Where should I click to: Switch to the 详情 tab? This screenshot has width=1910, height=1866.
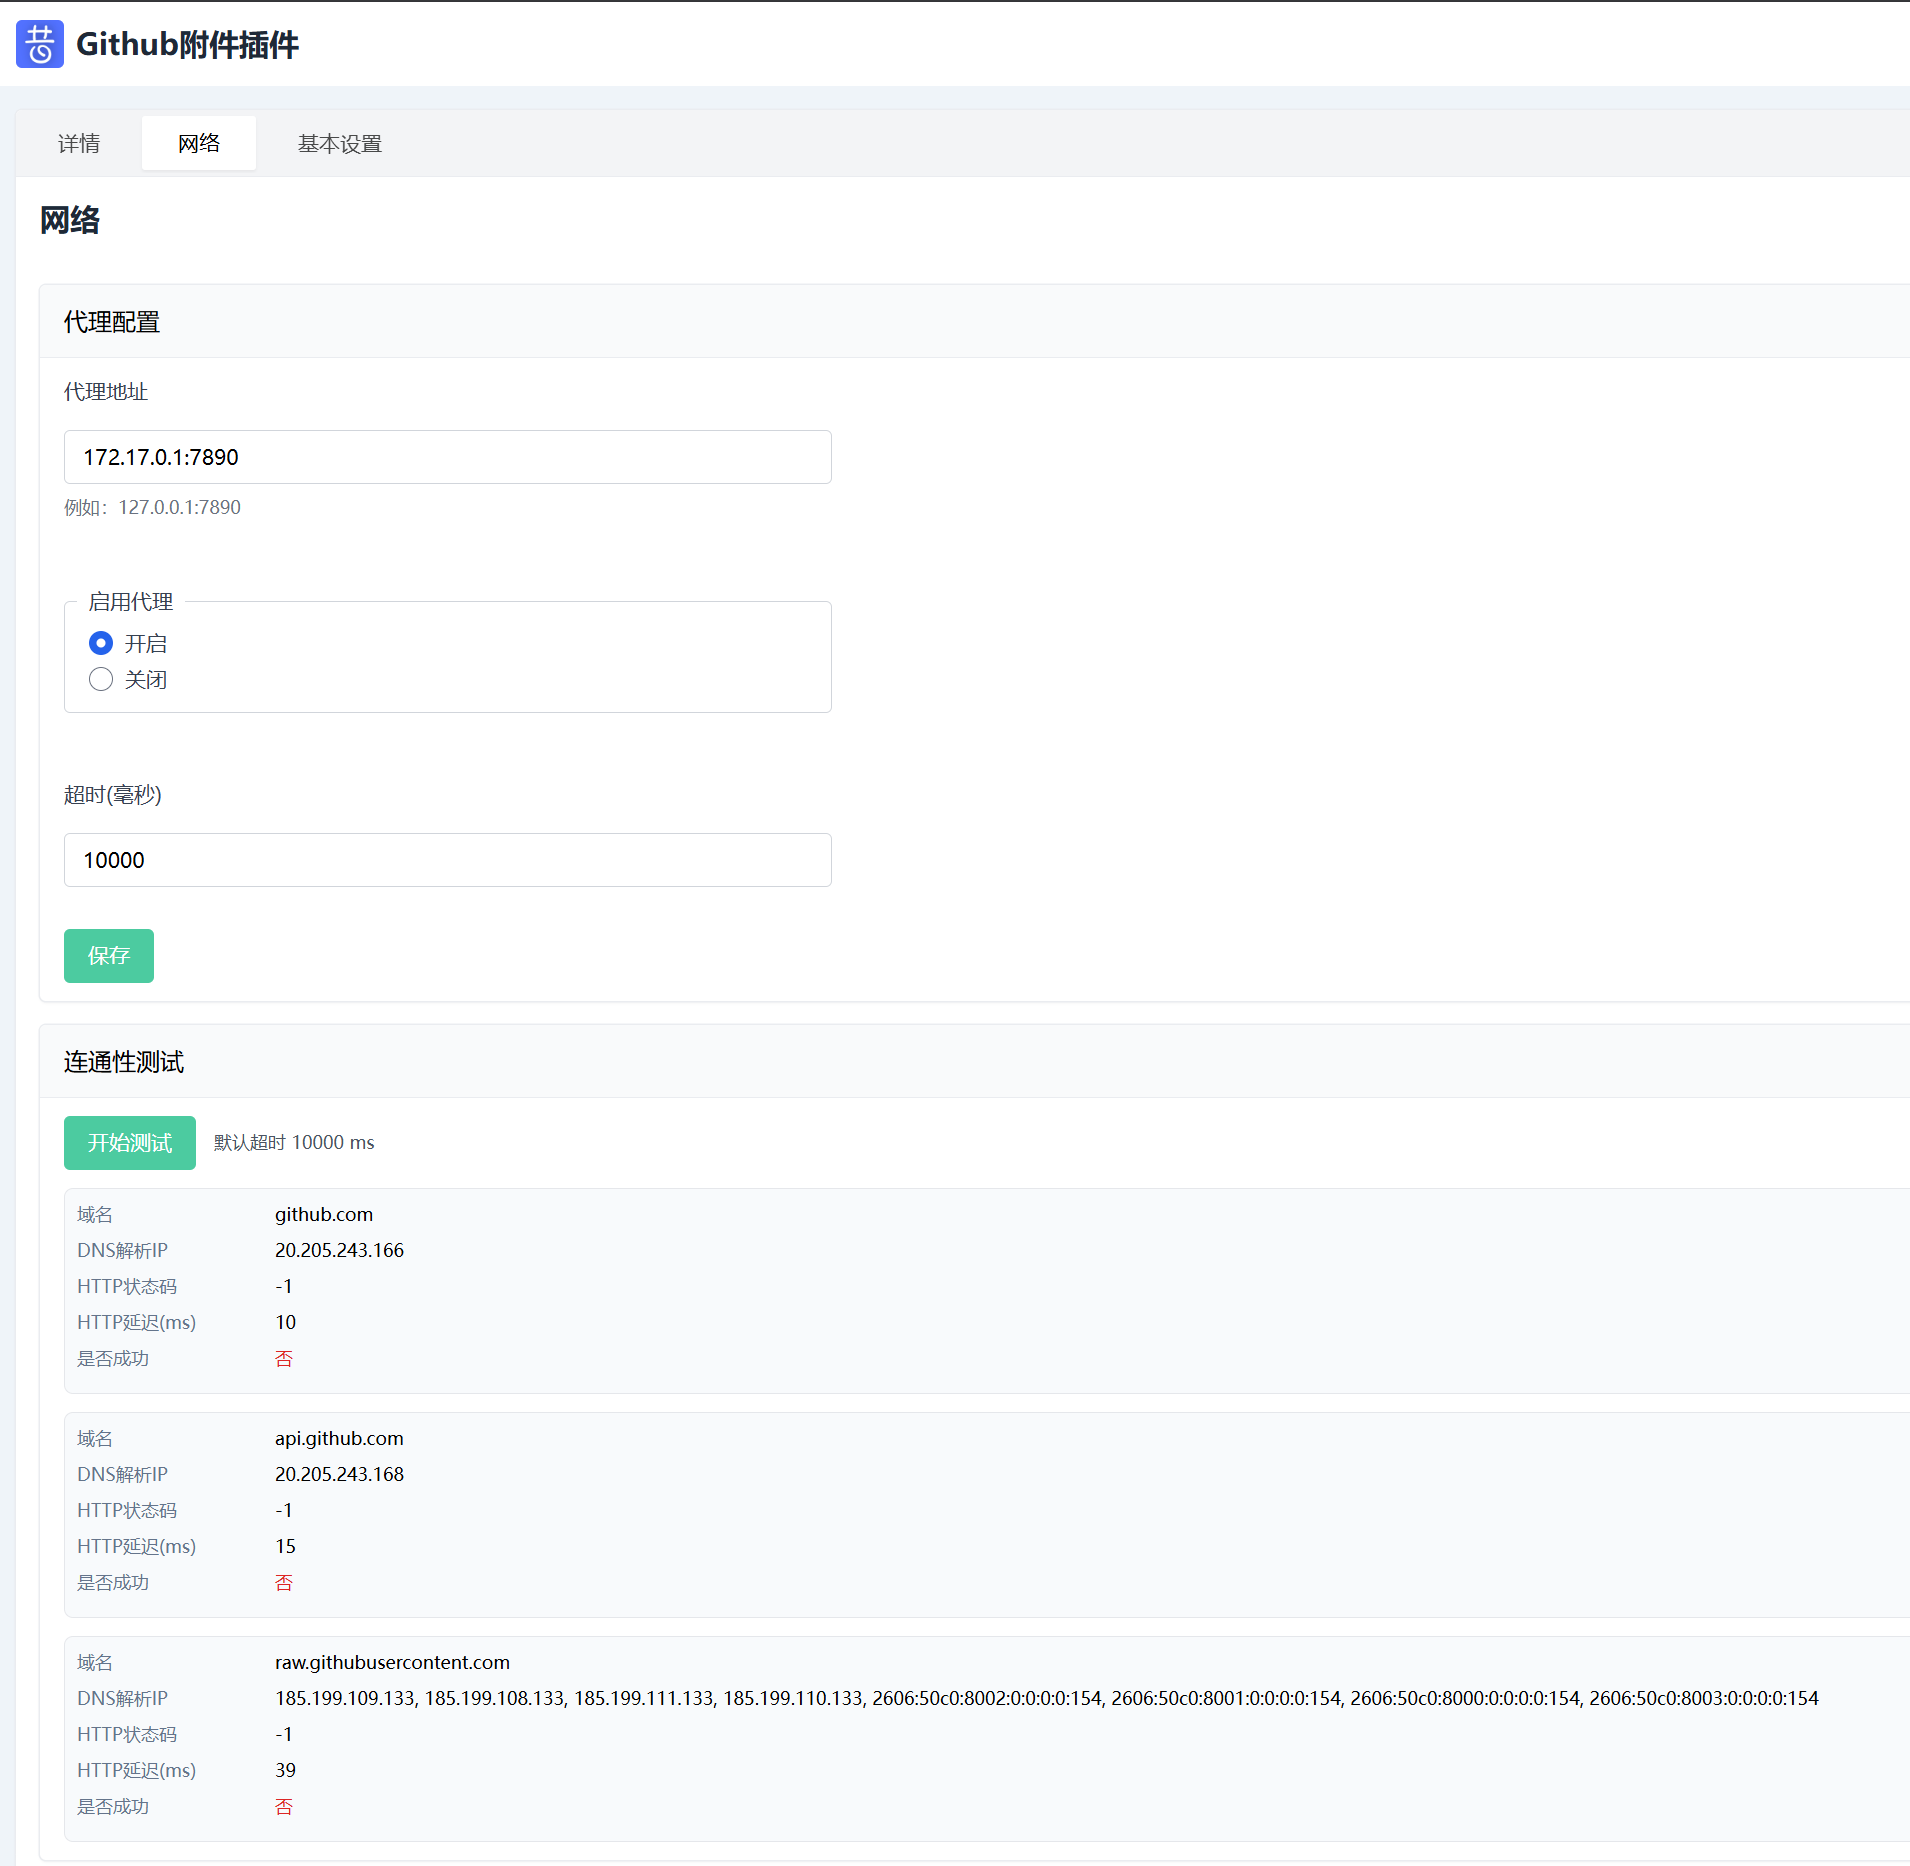pos(79,143)
